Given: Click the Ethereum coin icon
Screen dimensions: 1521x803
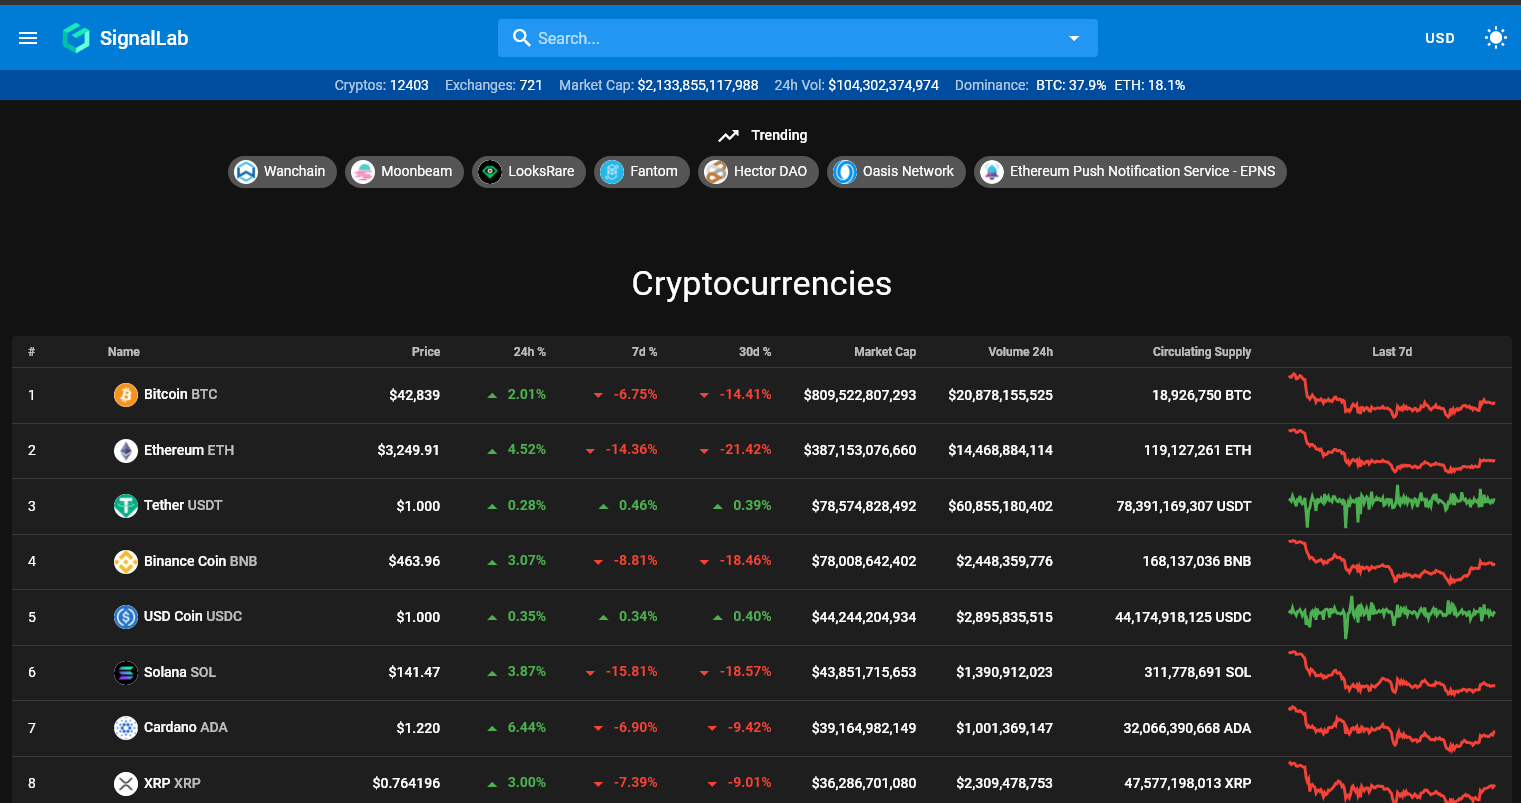Looking at the screenshot, I should point(125,450).
